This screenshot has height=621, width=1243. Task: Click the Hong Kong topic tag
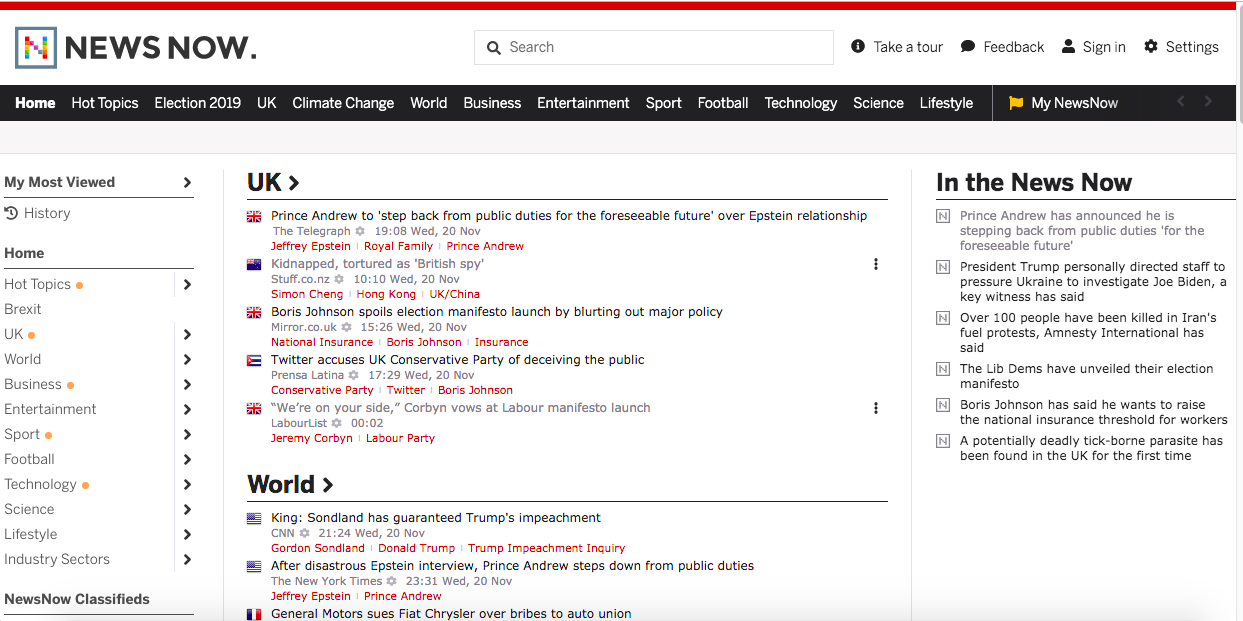[386, 294]
